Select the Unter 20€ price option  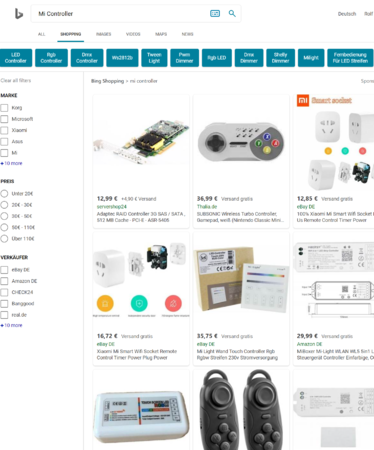tap(4, 194)
